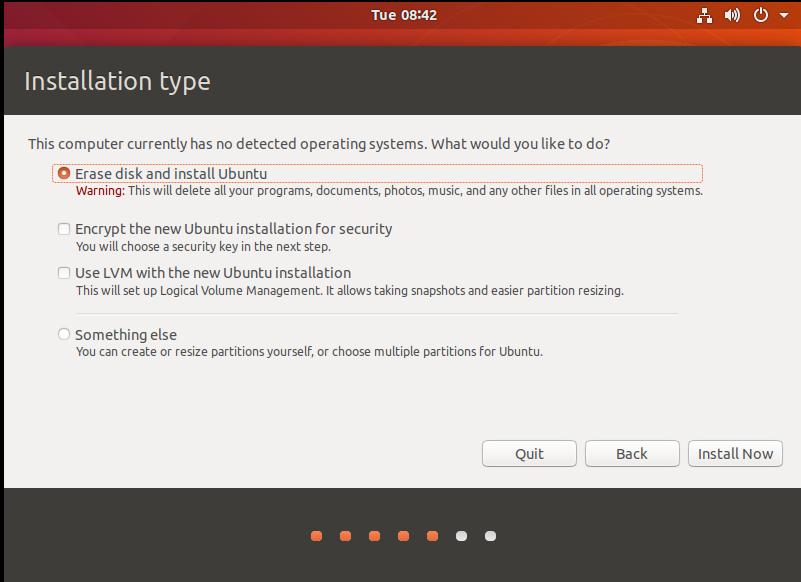This screenshot has height=582, width=801.
Task: Select Erase disk and install Ubuntu
Action: tap(64, 173)
